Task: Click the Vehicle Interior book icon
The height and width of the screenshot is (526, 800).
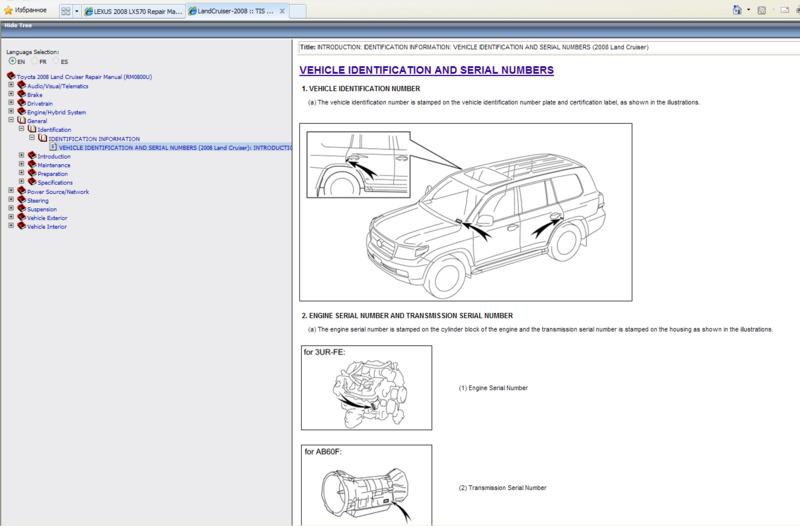Action: [x=21, y=226]
